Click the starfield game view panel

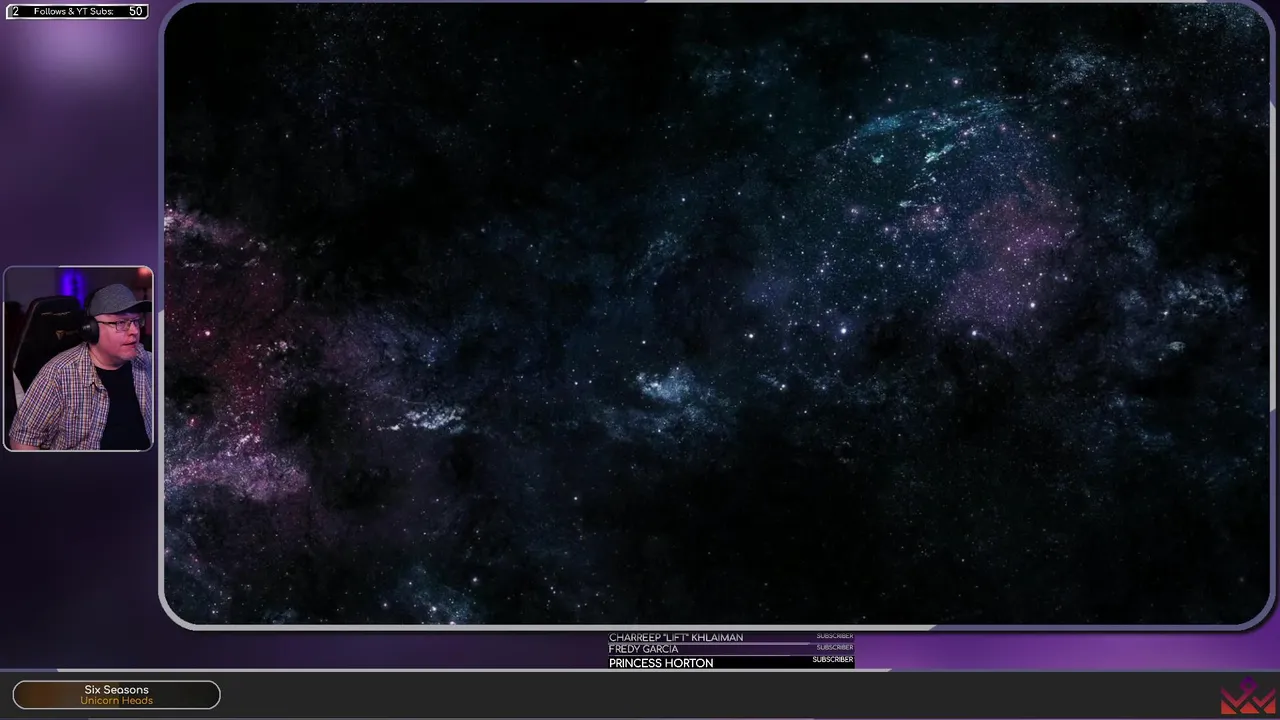(716, 314)
